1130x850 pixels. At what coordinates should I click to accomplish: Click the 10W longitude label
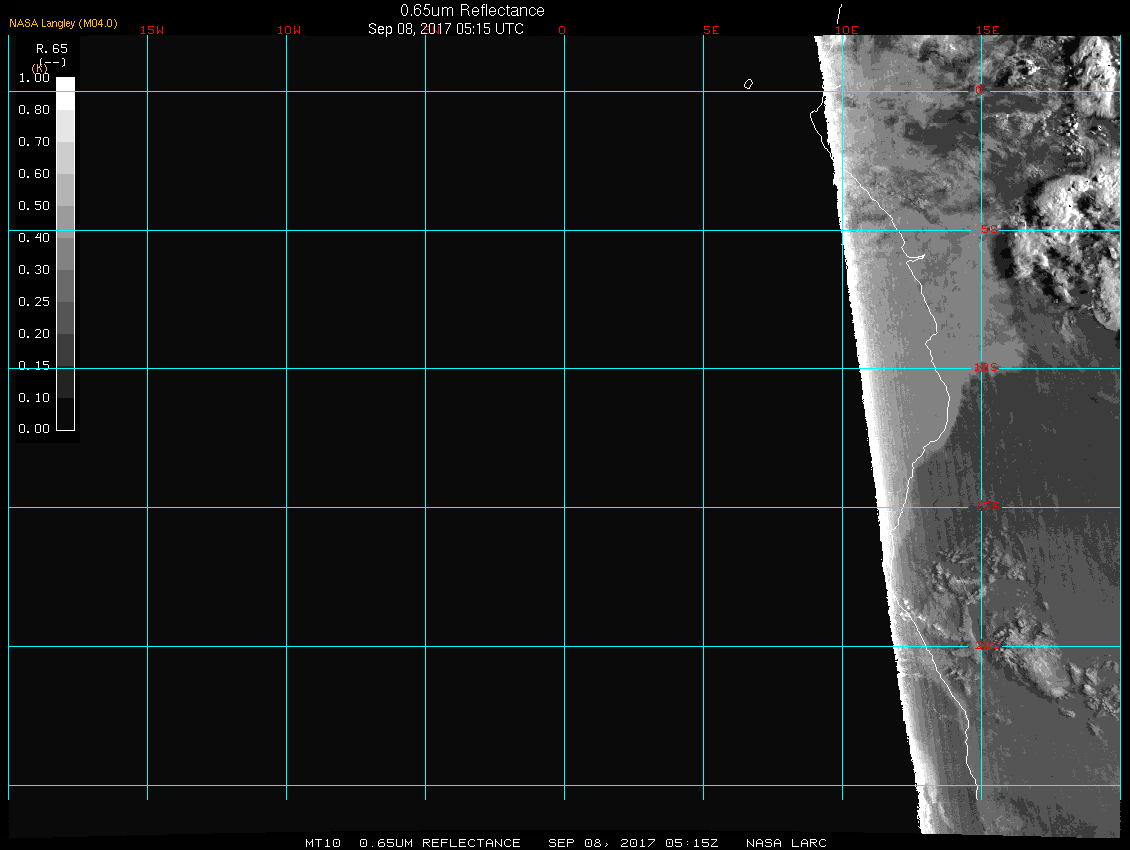tap(289, 30)
